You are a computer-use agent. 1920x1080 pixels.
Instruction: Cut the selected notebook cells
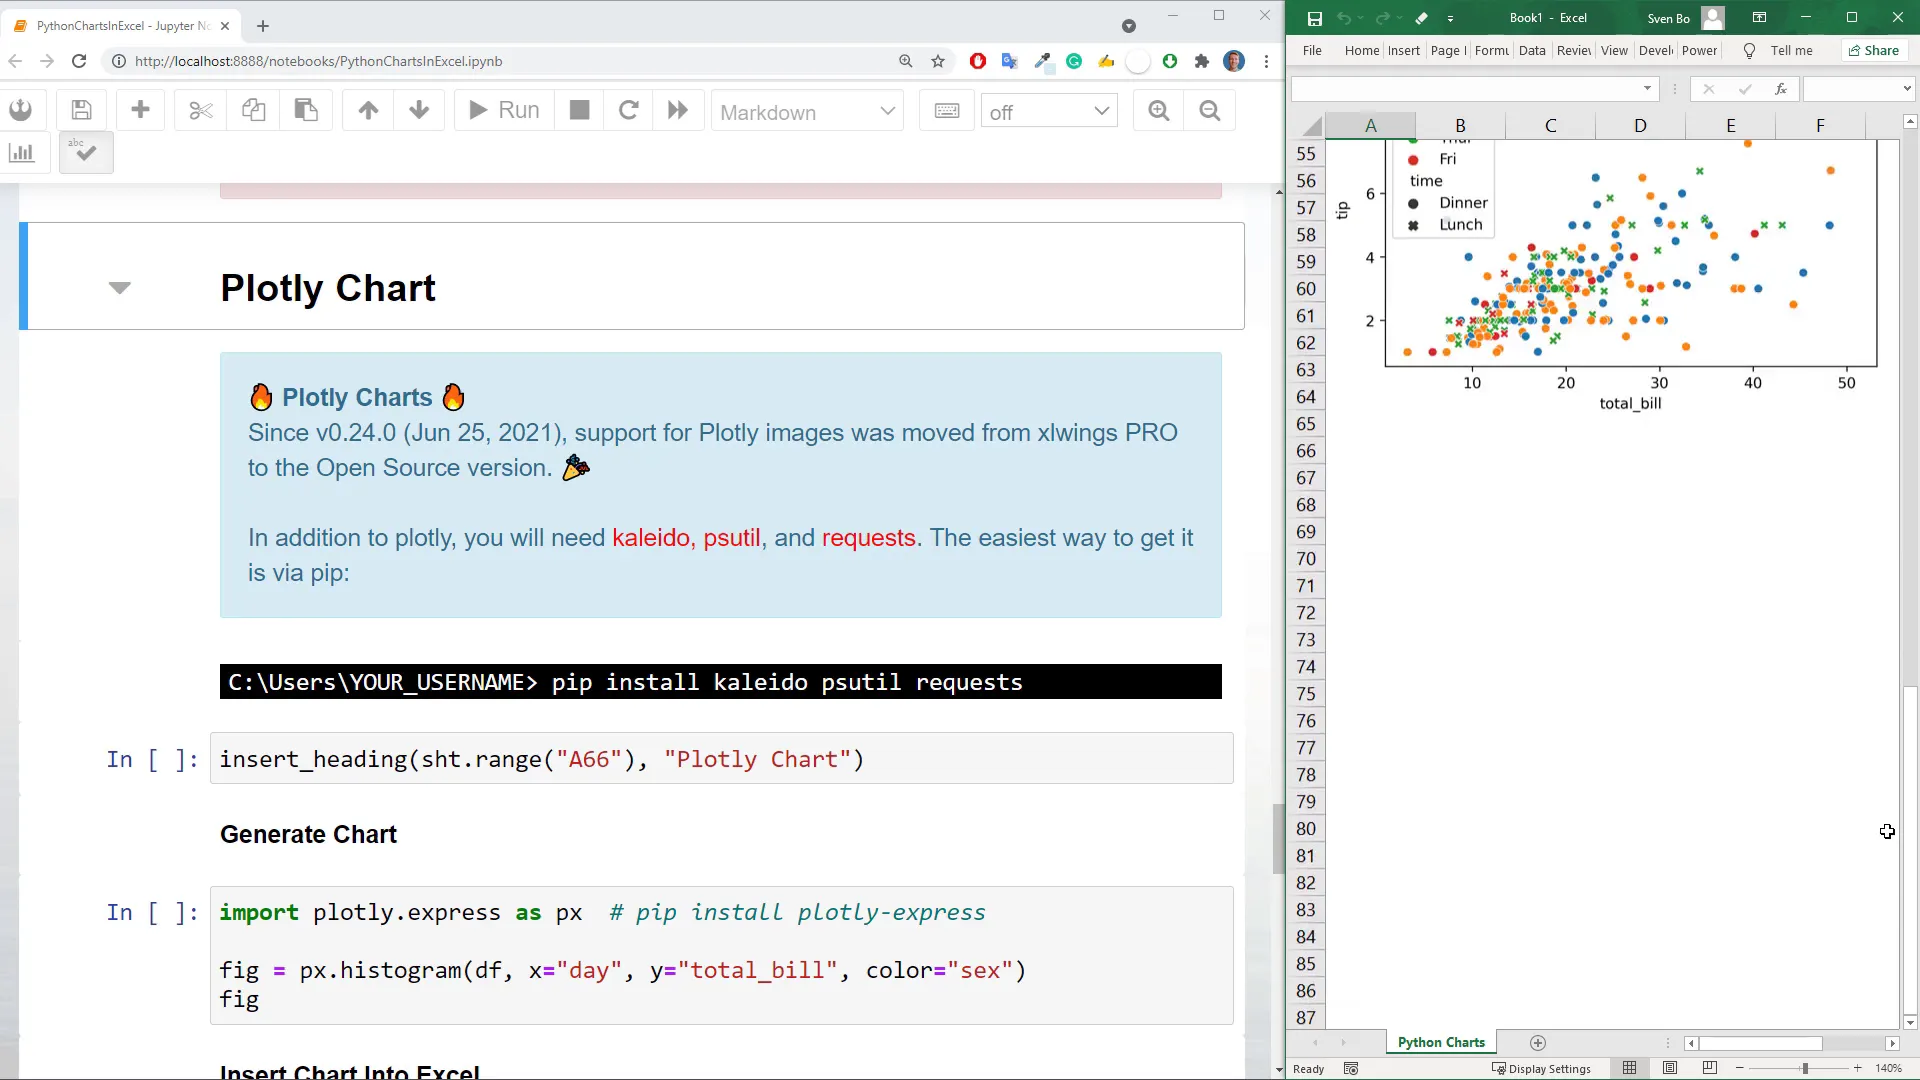200,110
